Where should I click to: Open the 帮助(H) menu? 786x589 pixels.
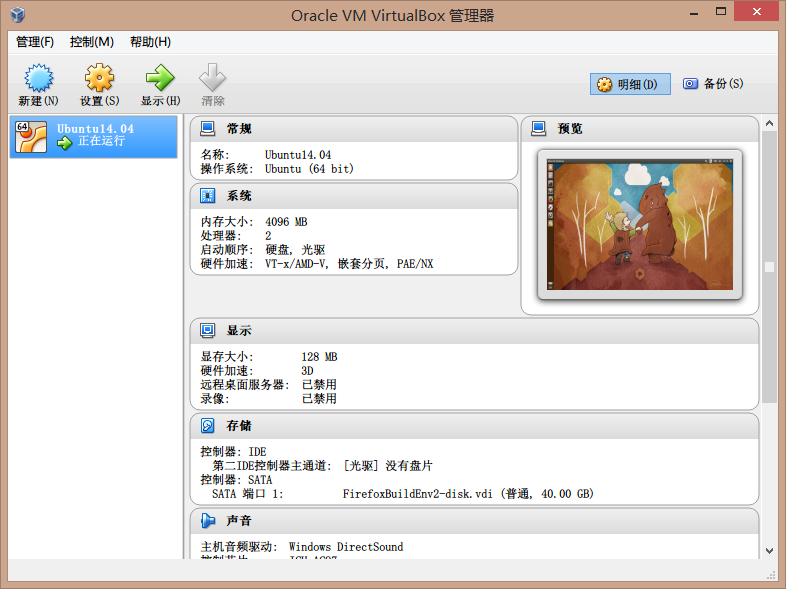pyautogui.click(x=150, y=42)
